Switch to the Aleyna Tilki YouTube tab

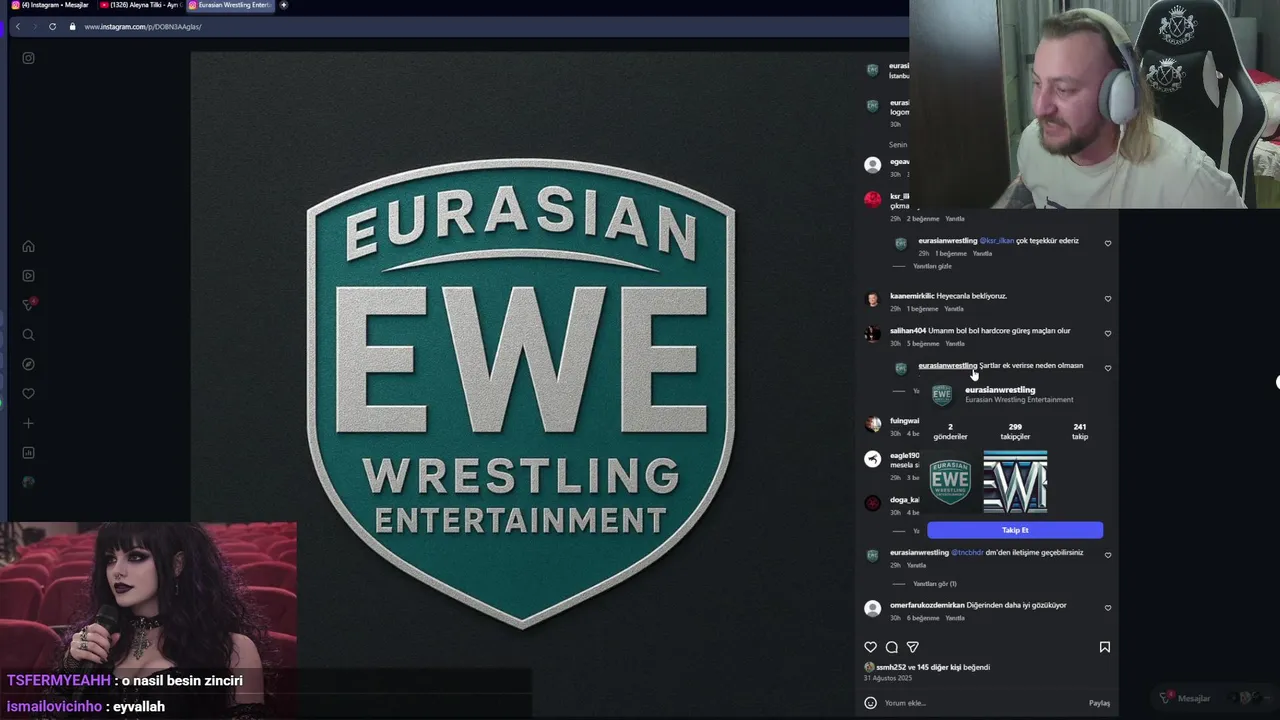coord(140,5)
